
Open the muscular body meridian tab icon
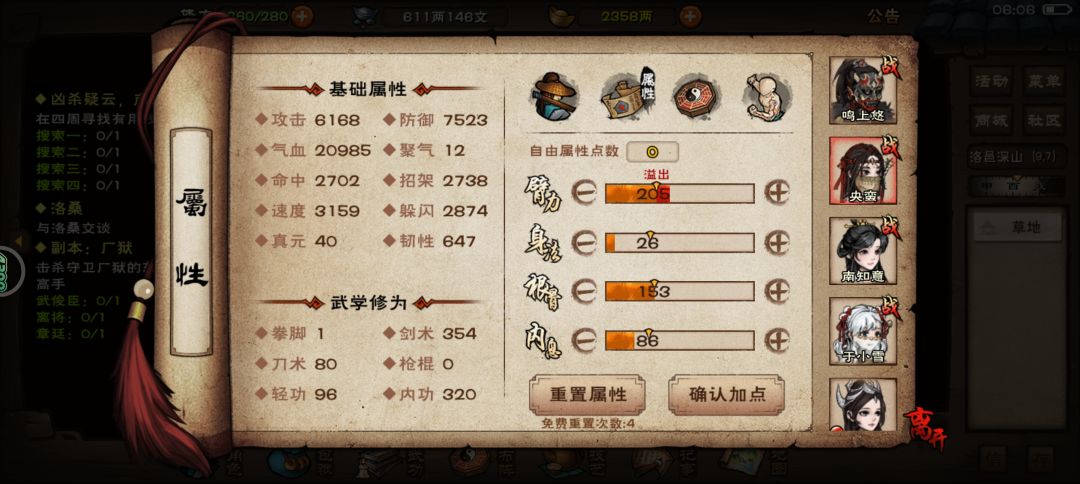point(767,96)
